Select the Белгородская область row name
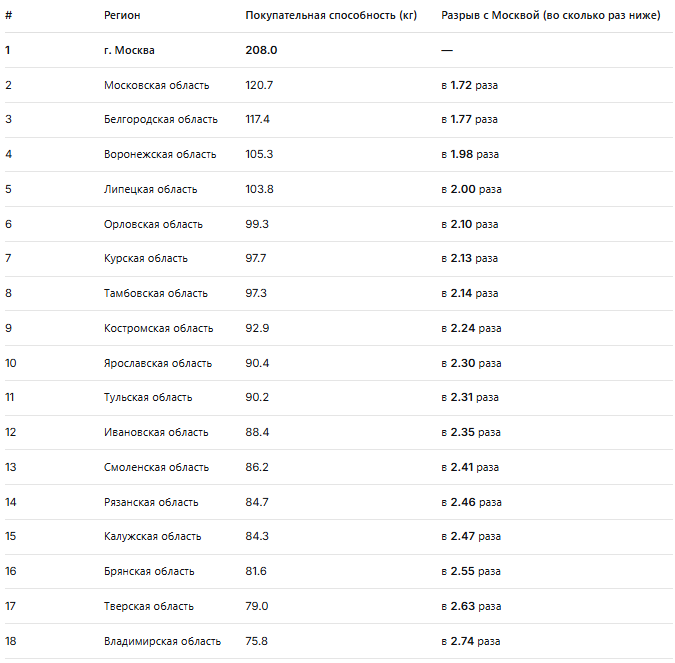The width and height of the screenshot is (675, 663). click(x=160, y=119)
